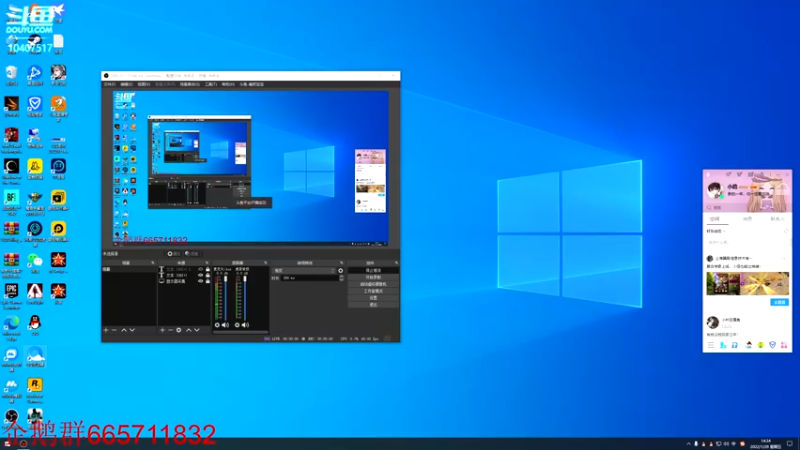The image size is (800, 450).
Task: Remove the selected scene with the minus icon
Action: tap(114, 330)
